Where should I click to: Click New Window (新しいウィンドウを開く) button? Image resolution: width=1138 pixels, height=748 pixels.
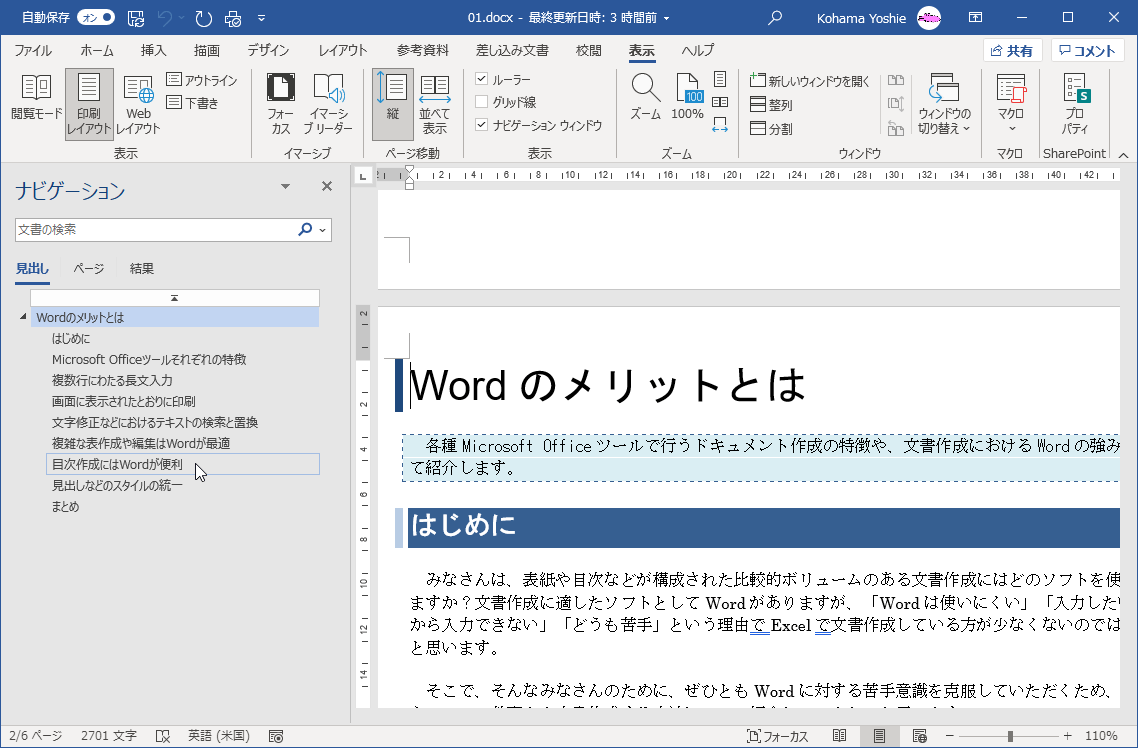810,81
